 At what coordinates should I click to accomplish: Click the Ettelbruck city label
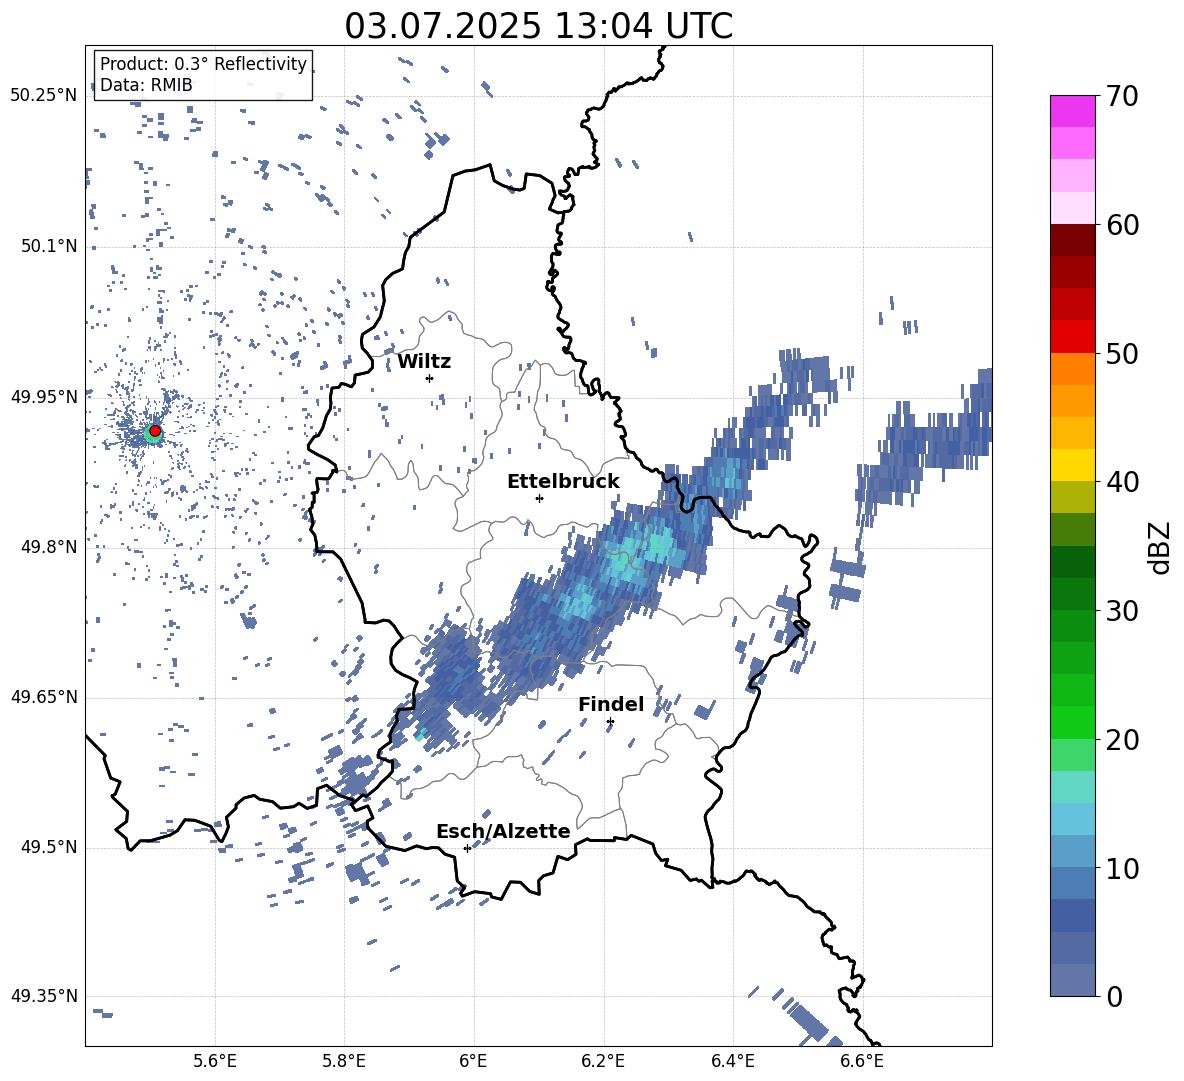[x=563, y=482]
